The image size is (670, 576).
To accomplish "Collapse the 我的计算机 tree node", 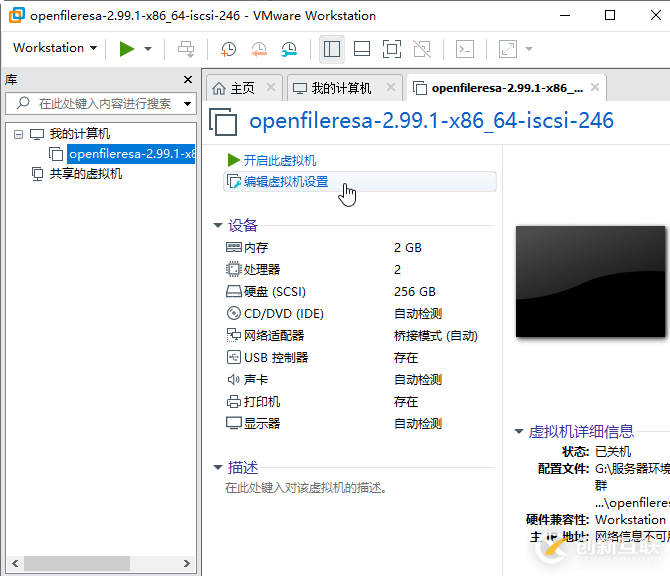I will tap(18, 134).
